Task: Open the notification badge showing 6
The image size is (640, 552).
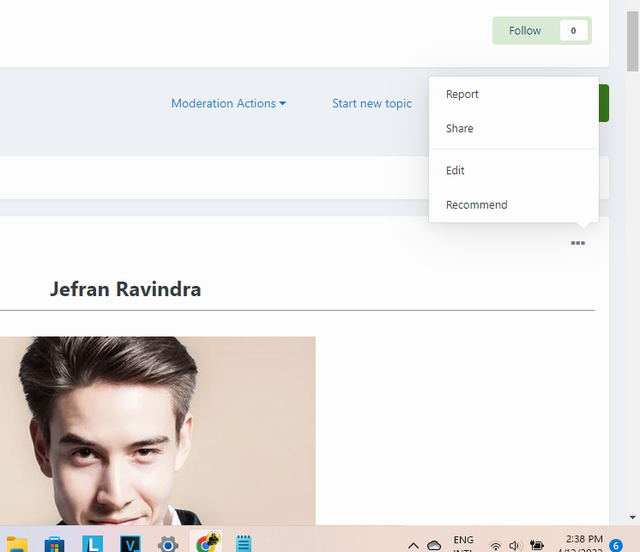Action: (616, 545)
